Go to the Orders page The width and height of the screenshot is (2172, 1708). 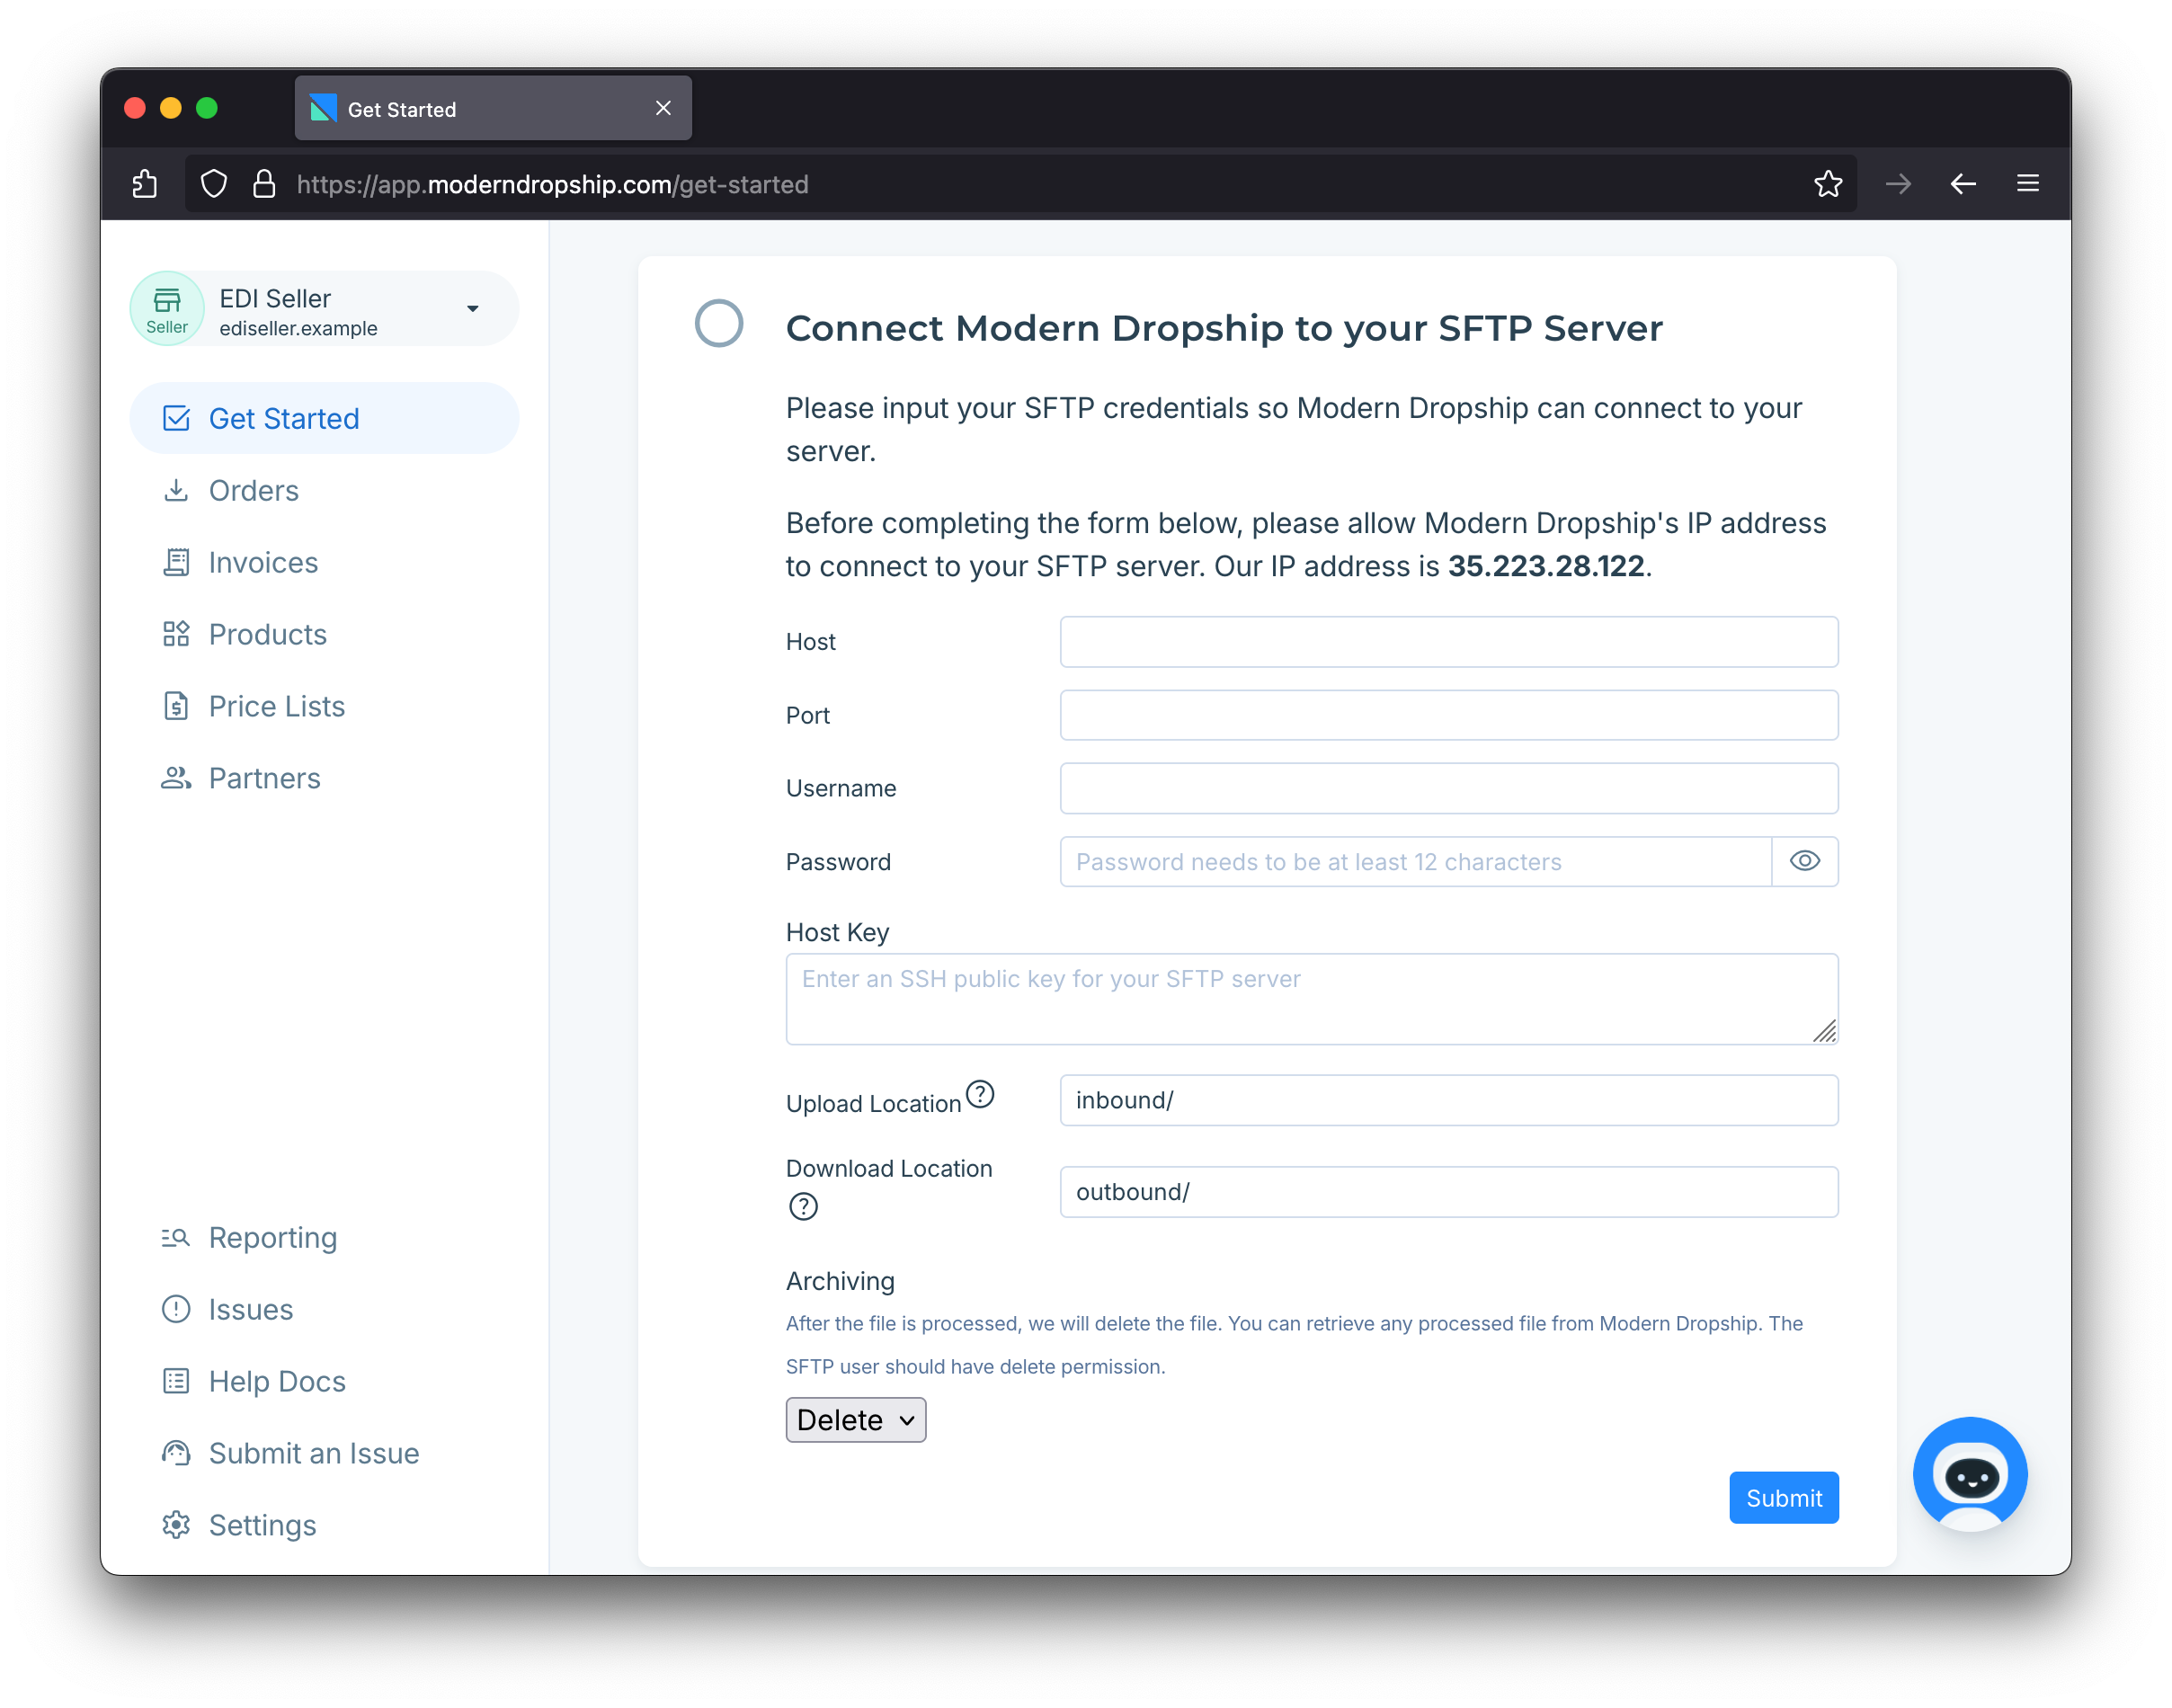tap(254, 490)
